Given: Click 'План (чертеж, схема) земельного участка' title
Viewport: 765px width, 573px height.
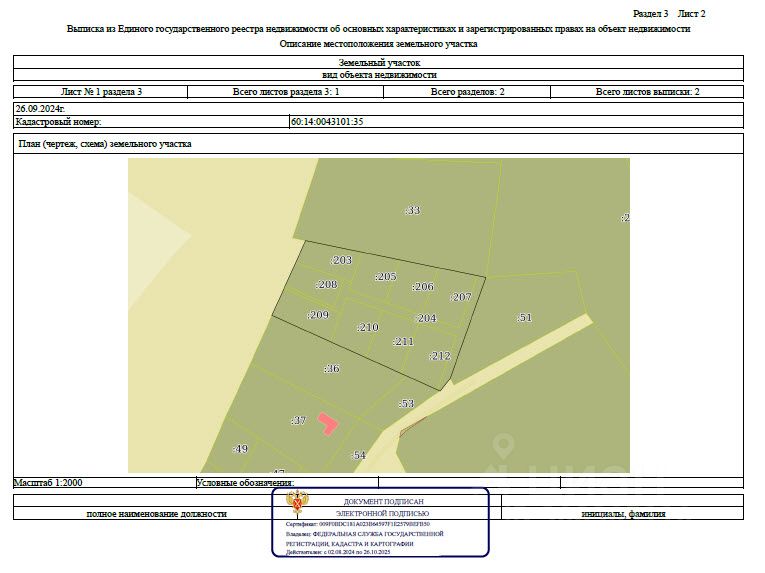Looking at the screenshot, I should [x=105, y=144].
